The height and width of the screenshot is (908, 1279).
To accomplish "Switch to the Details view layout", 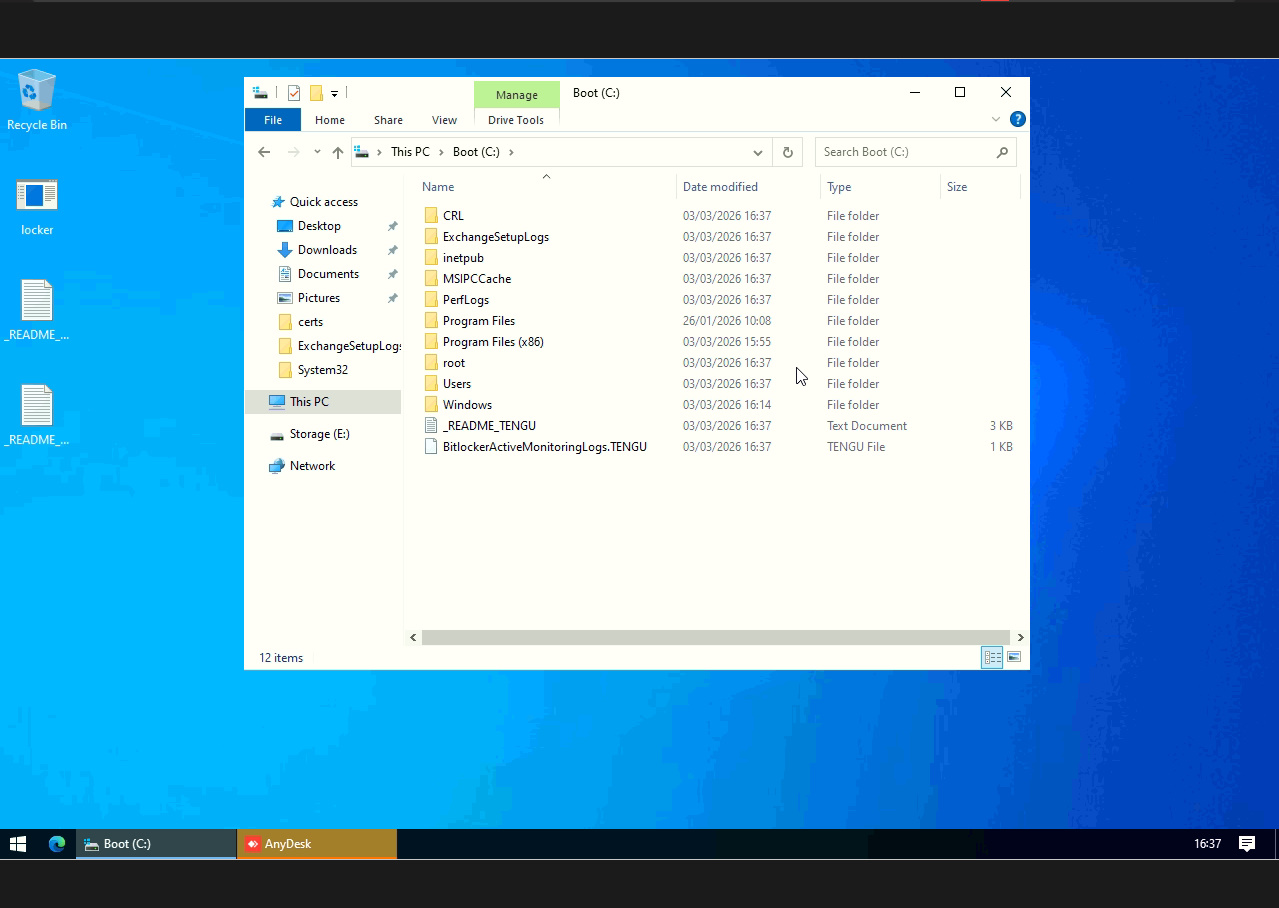I will tap(992, 657).
